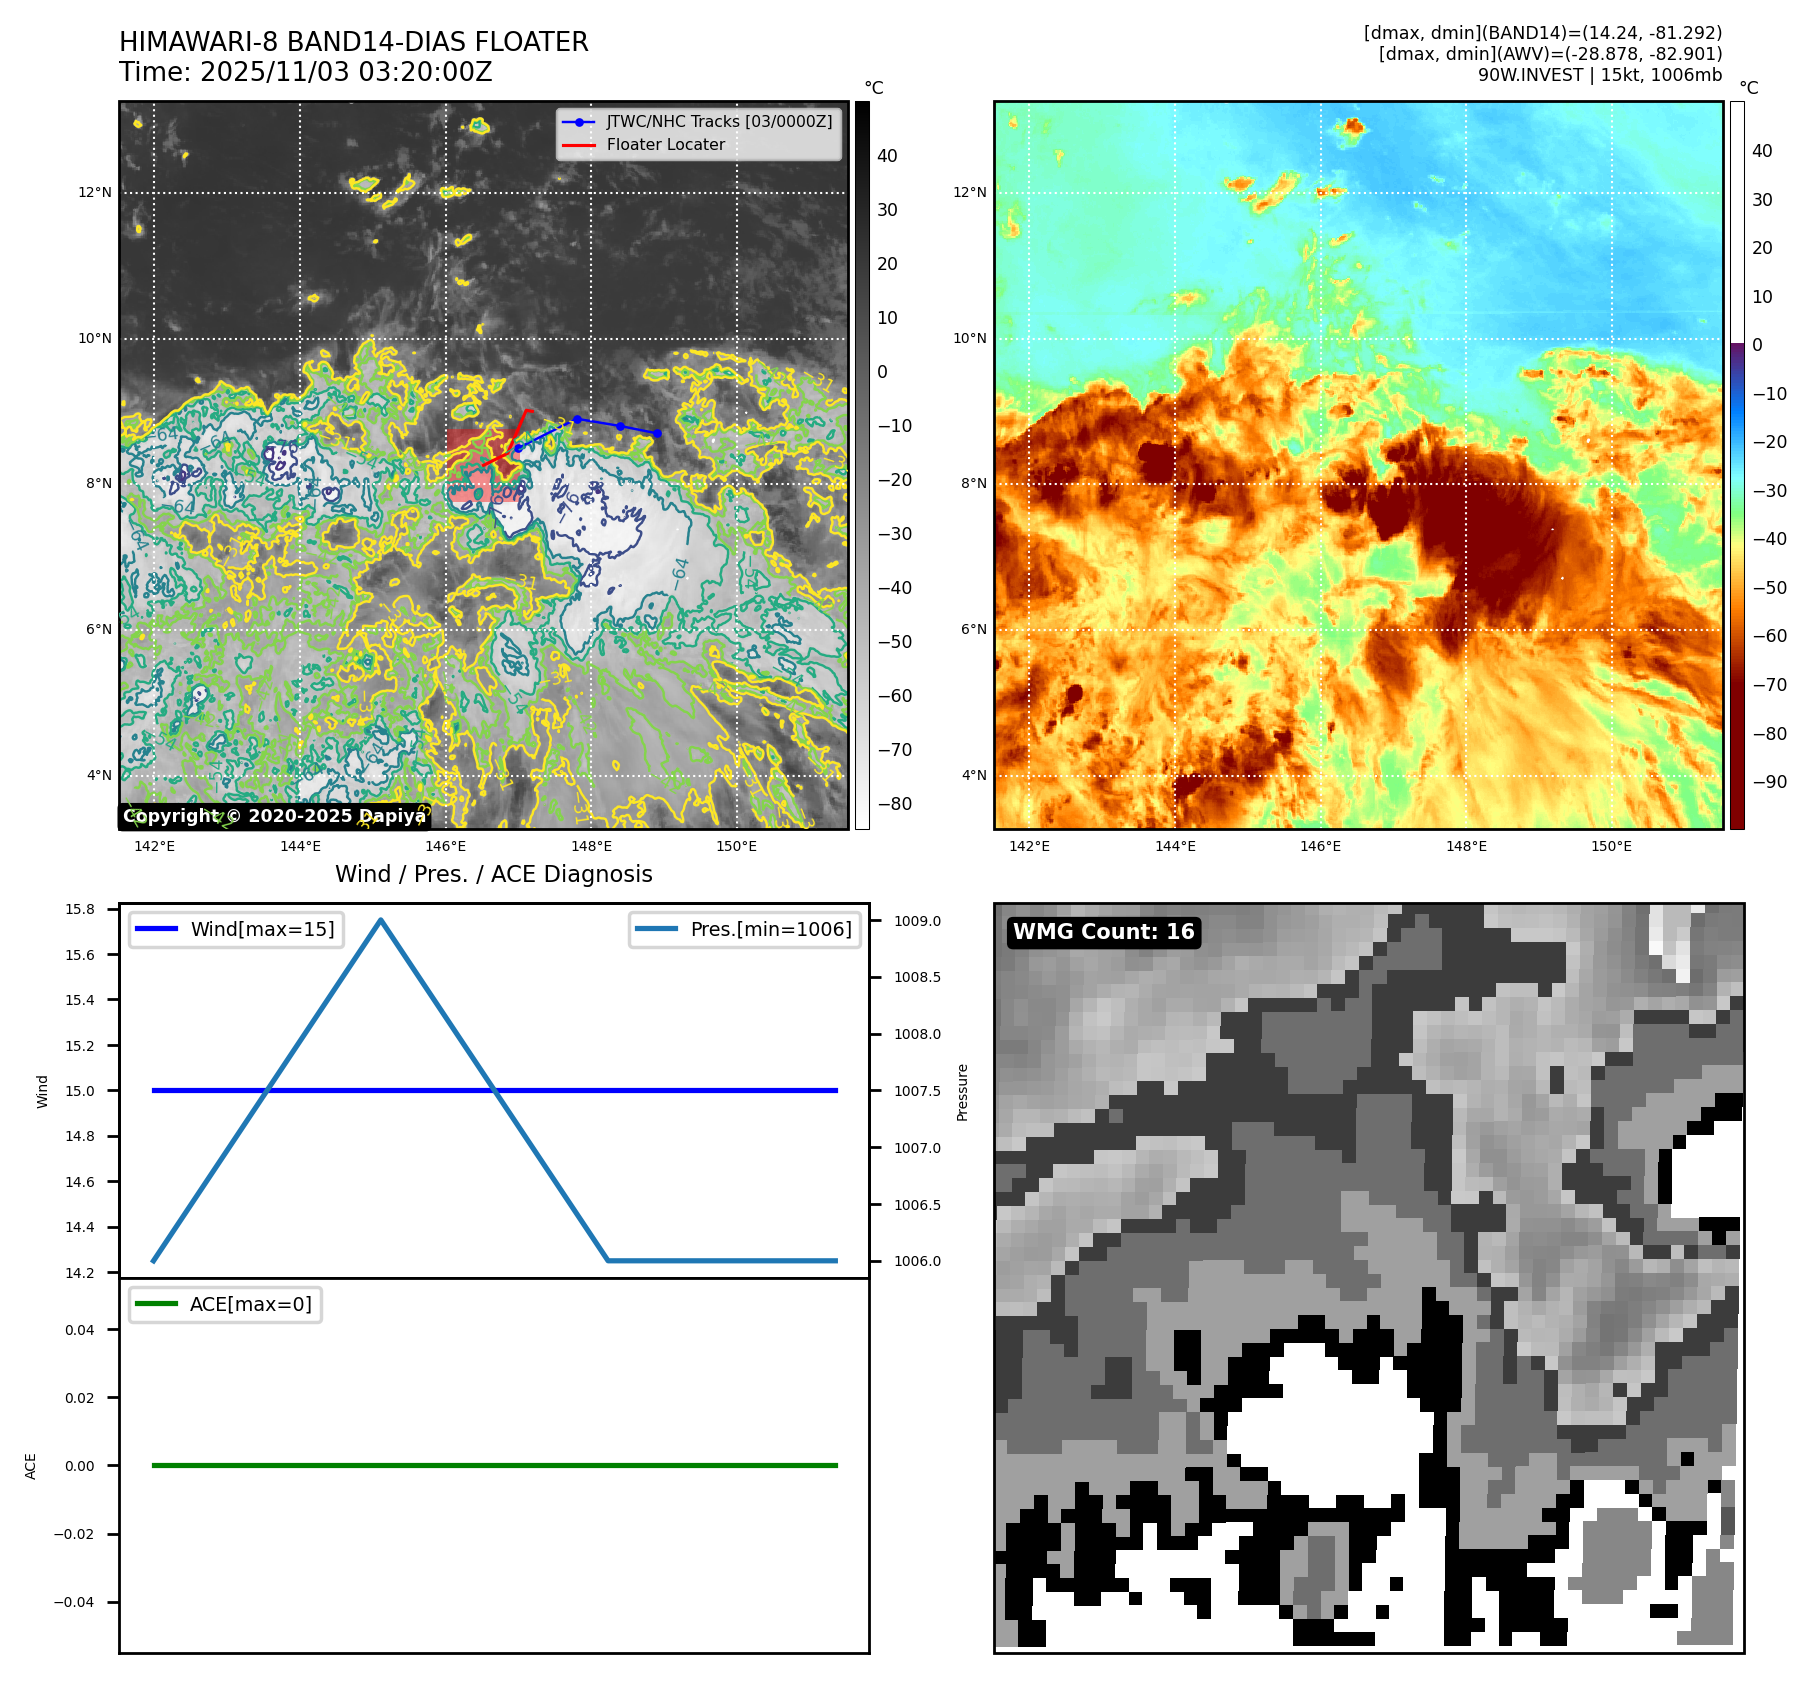Click the grayscale Band14 temperature colorbar
This screenshot has width=1813, height=1690.
point(862,465)
